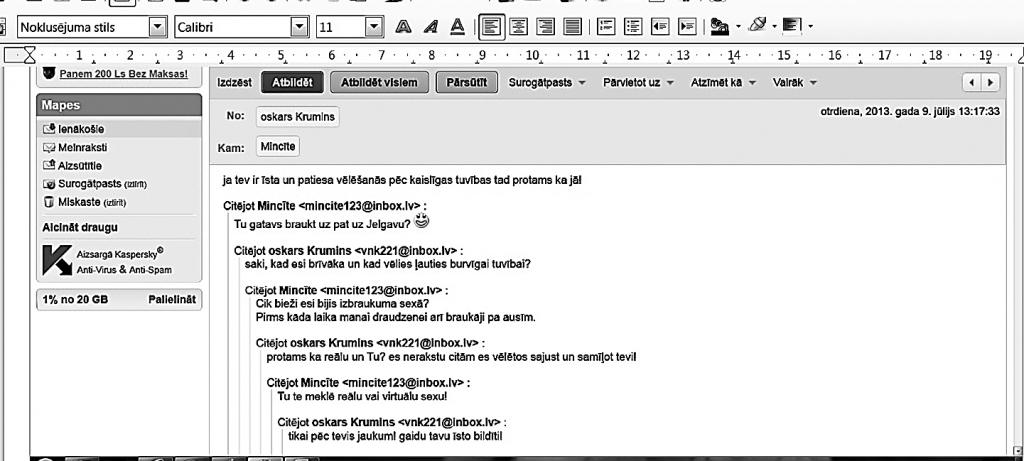The width and height of the screenshot is (1024, 461).
Task: Click into the font name field
Action: pyautogui.click(x=232, y=27)
